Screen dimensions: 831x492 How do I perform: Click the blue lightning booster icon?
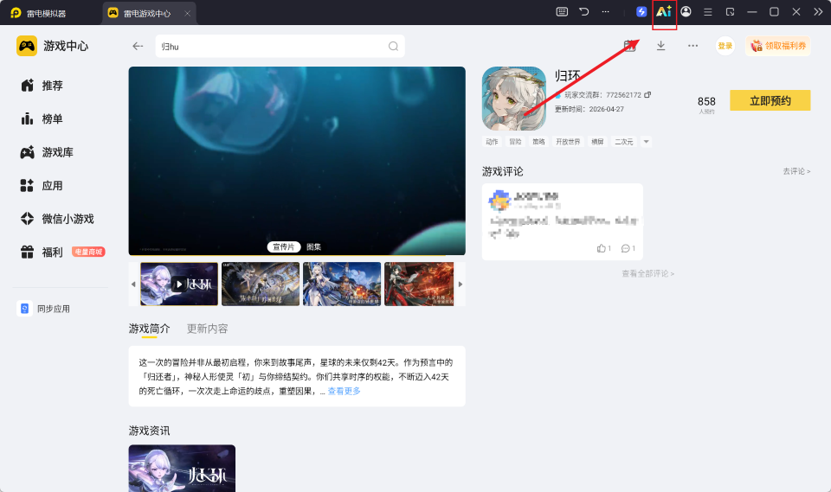641,12
